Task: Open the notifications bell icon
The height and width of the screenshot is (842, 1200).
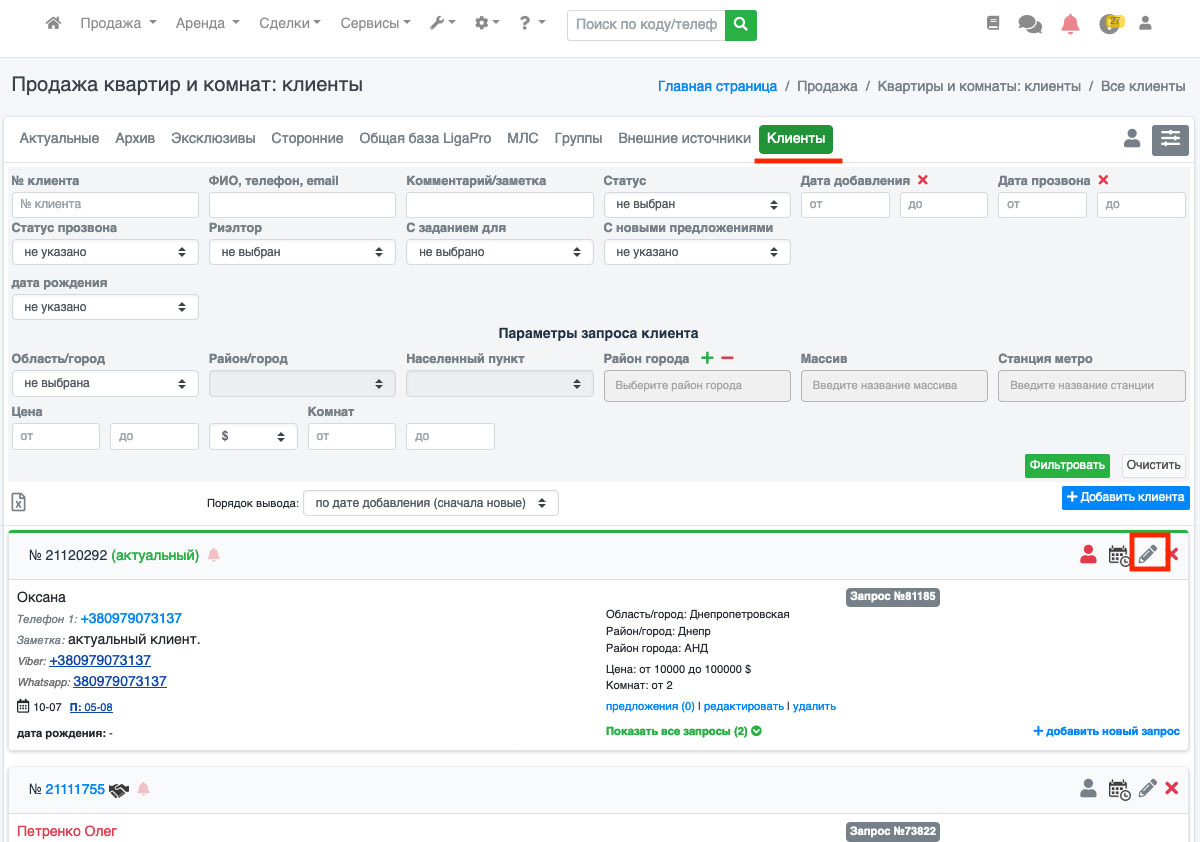Action: coord(1070,24)
